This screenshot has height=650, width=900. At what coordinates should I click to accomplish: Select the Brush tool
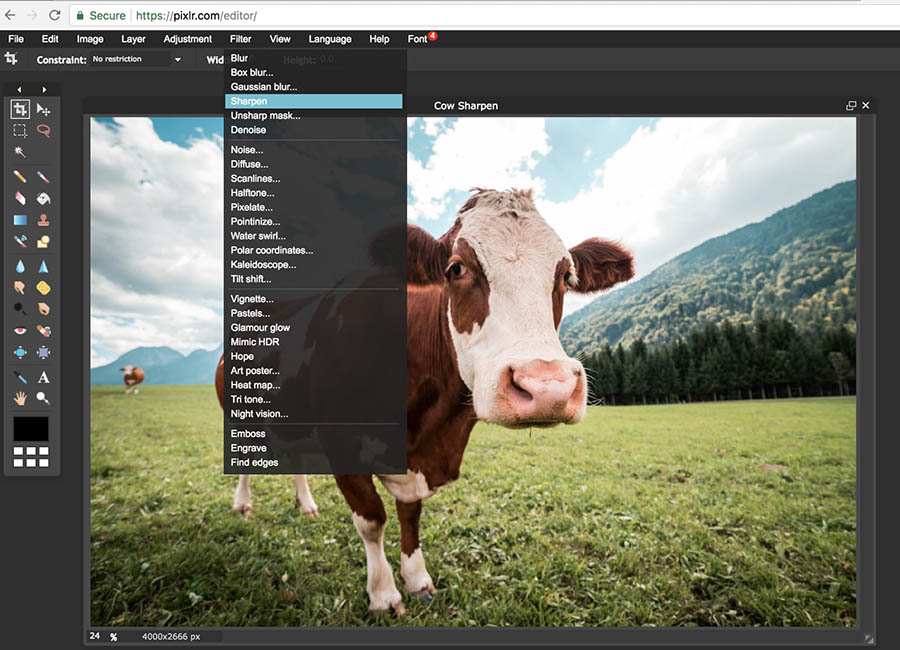click(43, 177)
